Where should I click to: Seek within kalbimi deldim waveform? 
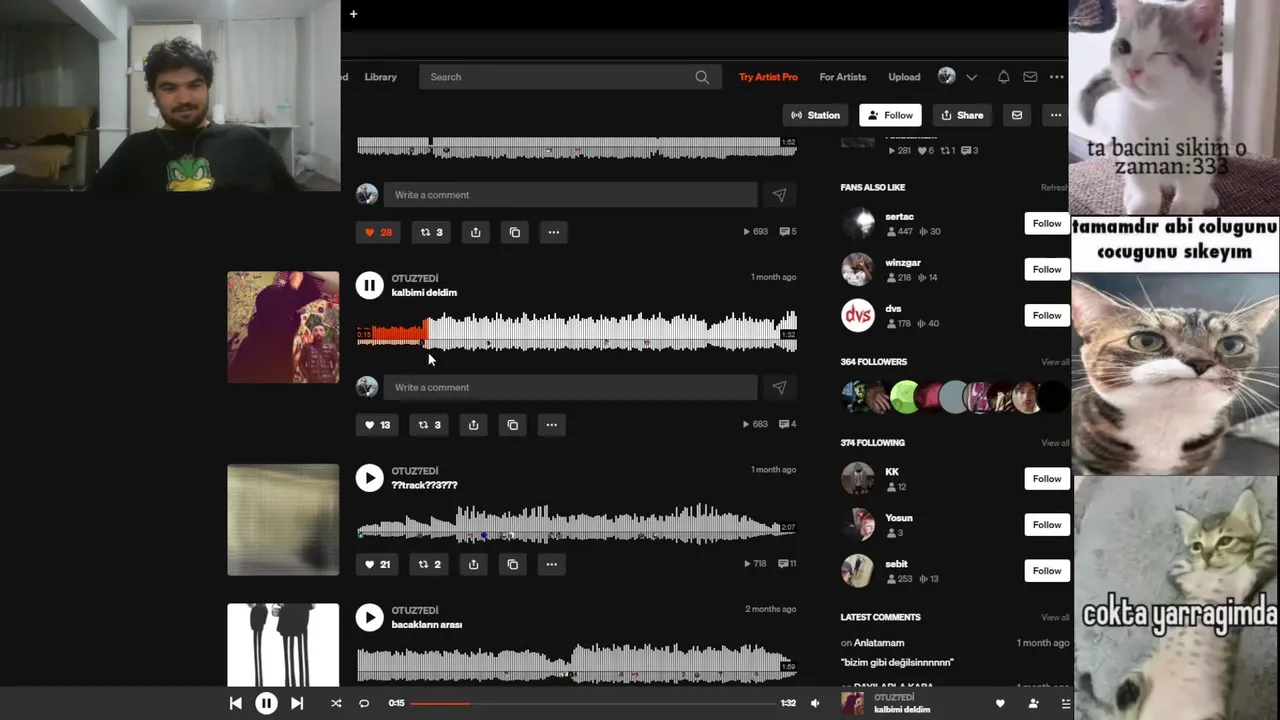click(577, 331)
